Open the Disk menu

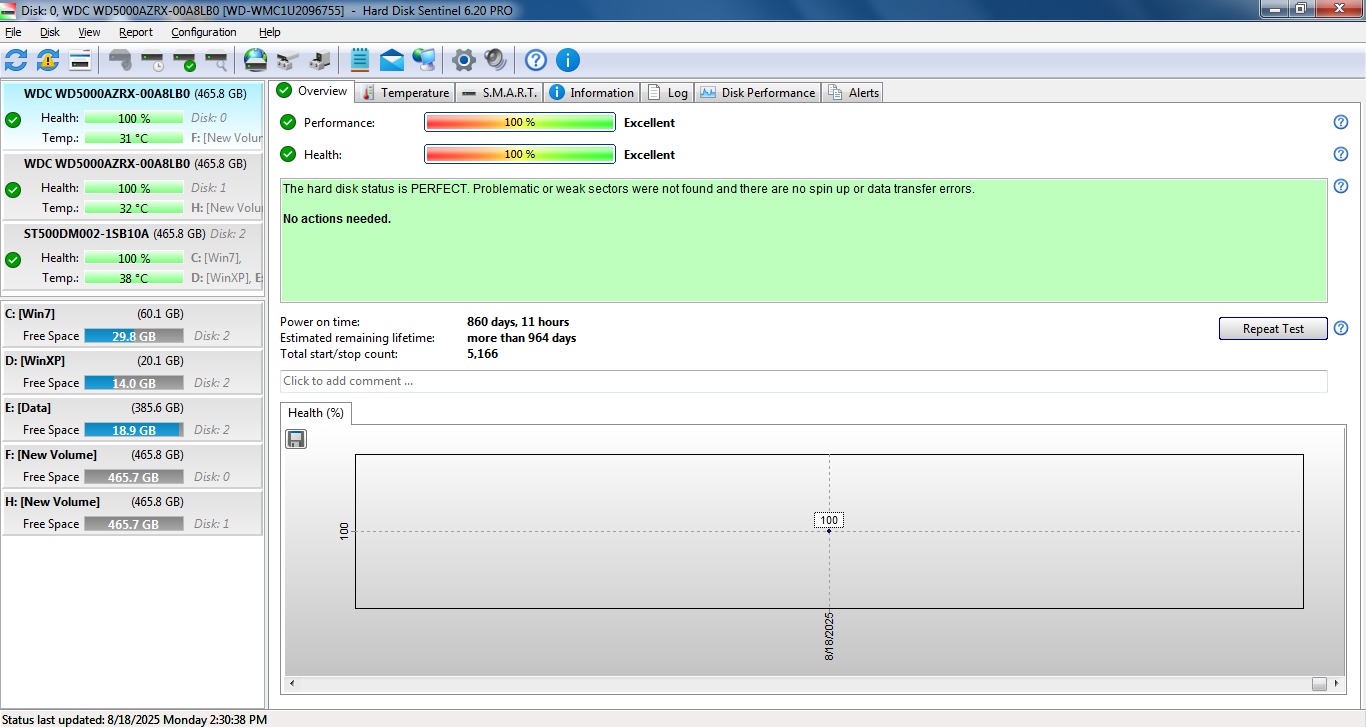[50, 32]
